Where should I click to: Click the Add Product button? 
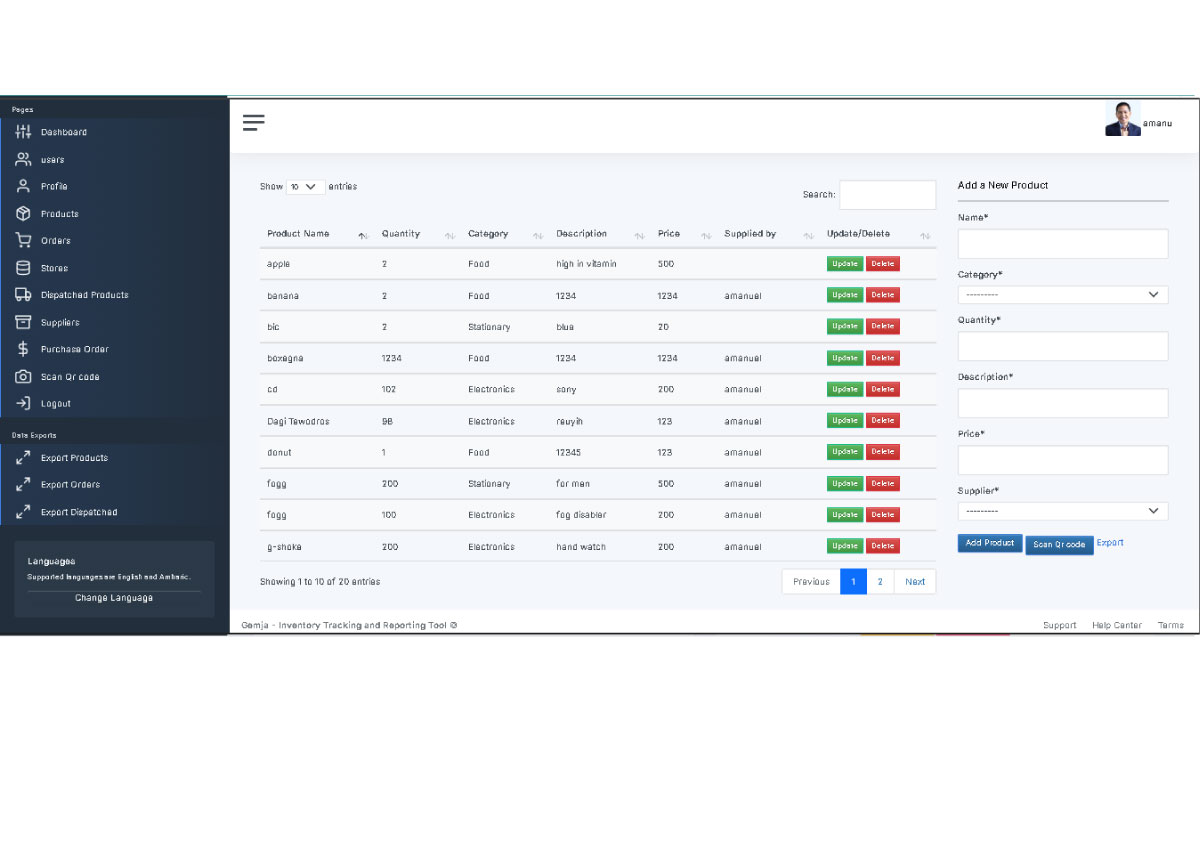(x=989, y=543)
